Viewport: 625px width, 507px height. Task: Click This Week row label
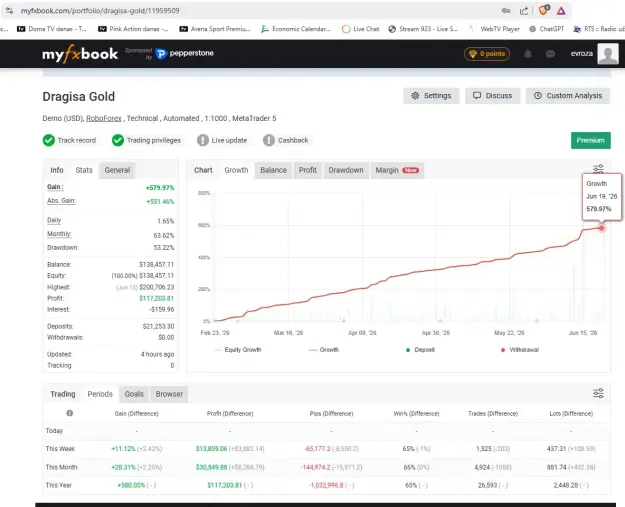pos(60,449)
